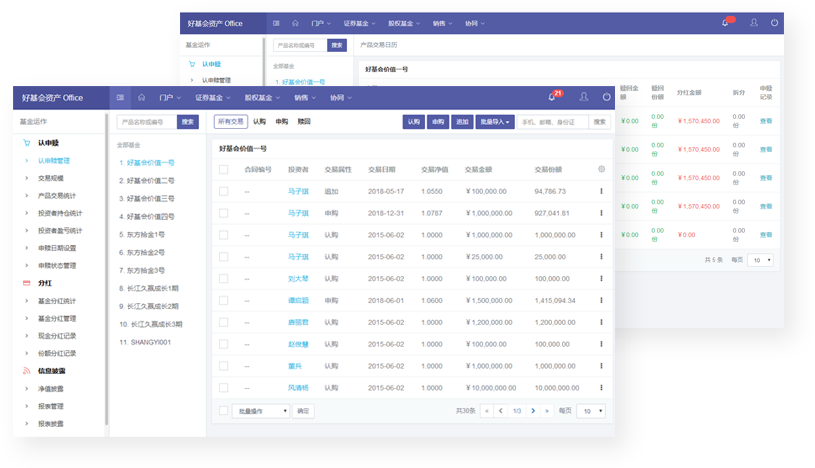Open the more-actions menu for the 2018-05-17 row
Image resolution: width=815 pixels, height=468 pixels.
(601, 191)
